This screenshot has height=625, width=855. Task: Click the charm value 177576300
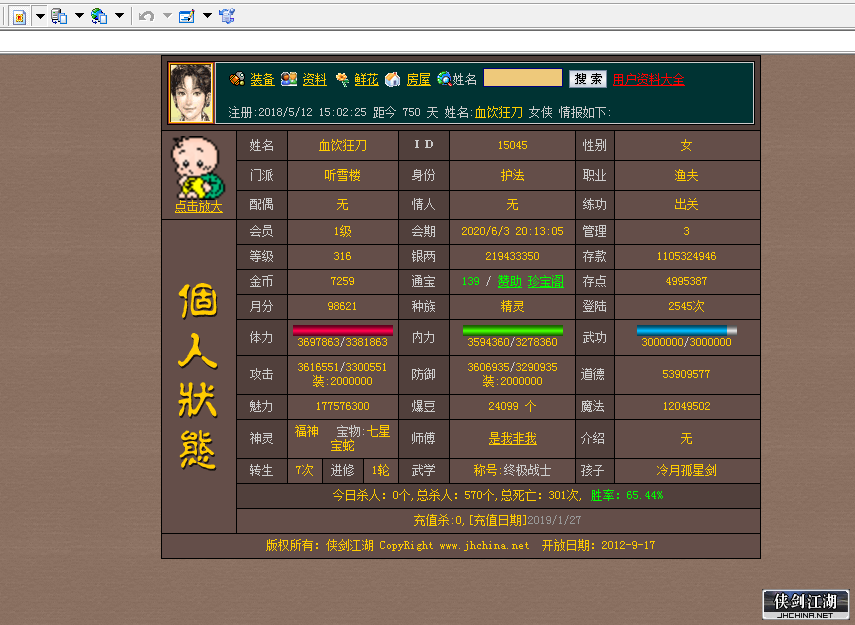pyautogui.click(x=342, y=406)
